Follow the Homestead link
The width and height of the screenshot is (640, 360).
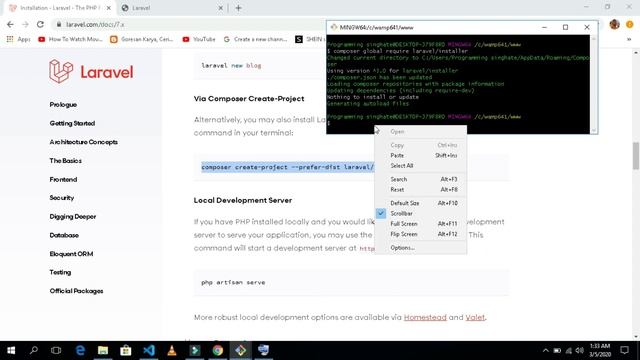pyautogui.click(x=425, y=317)
